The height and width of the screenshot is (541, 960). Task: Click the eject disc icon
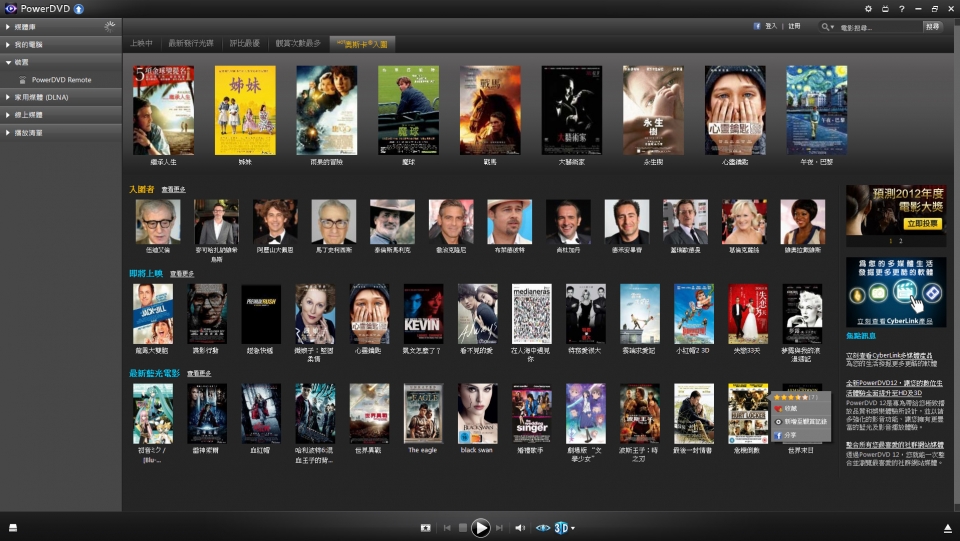(x=947, y=528)
